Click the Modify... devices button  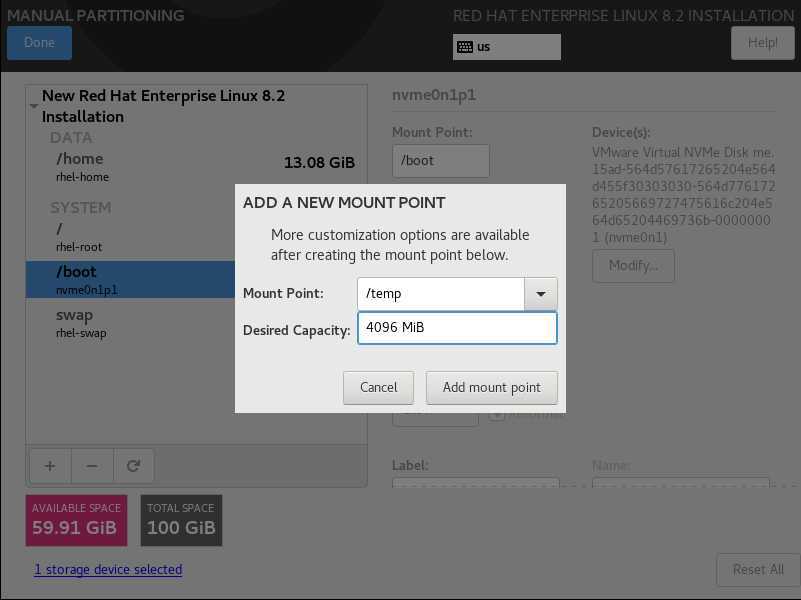click(x=633, y=266)
